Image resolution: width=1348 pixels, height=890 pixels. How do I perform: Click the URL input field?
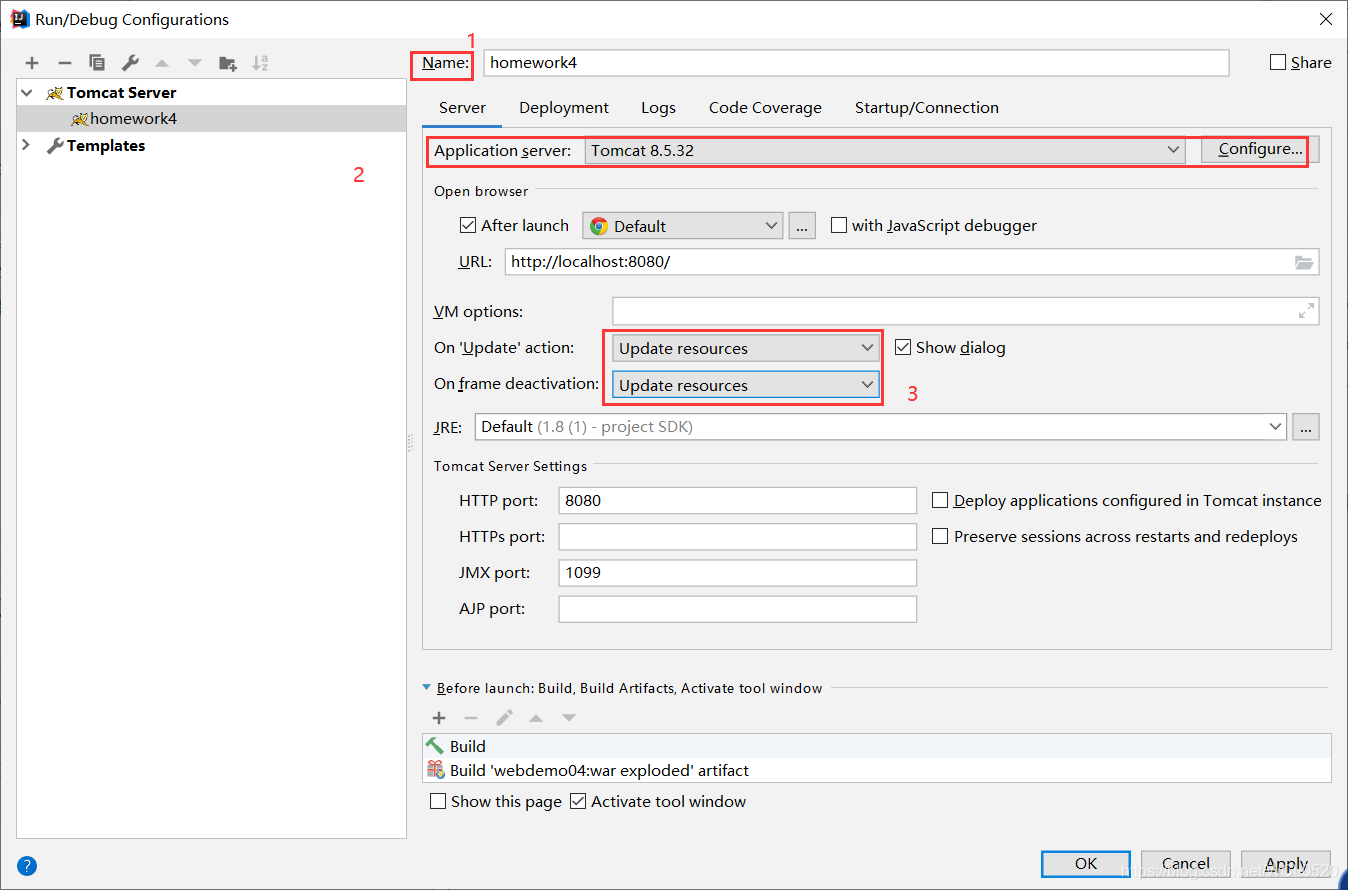[912, 262]
